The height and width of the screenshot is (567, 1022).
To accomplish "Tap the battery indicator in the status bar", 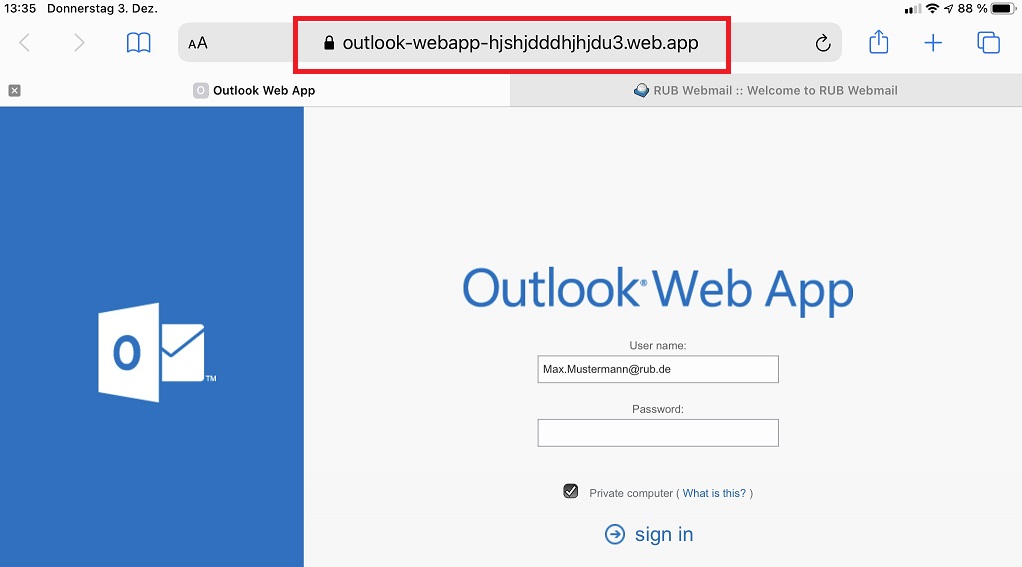I will coord(1004,8).
